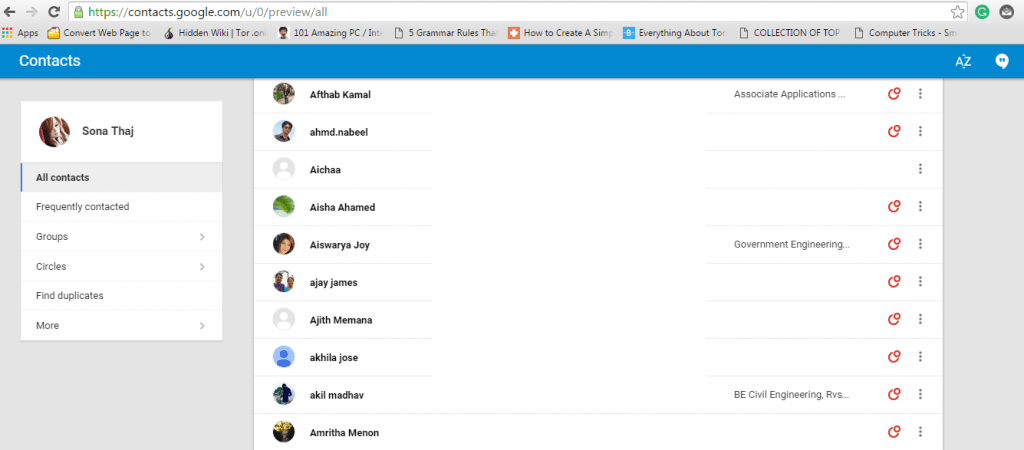Open three-dot menu for Amritha Menon
Viewport: 1024px width, 450px height.
click(920, 432)
